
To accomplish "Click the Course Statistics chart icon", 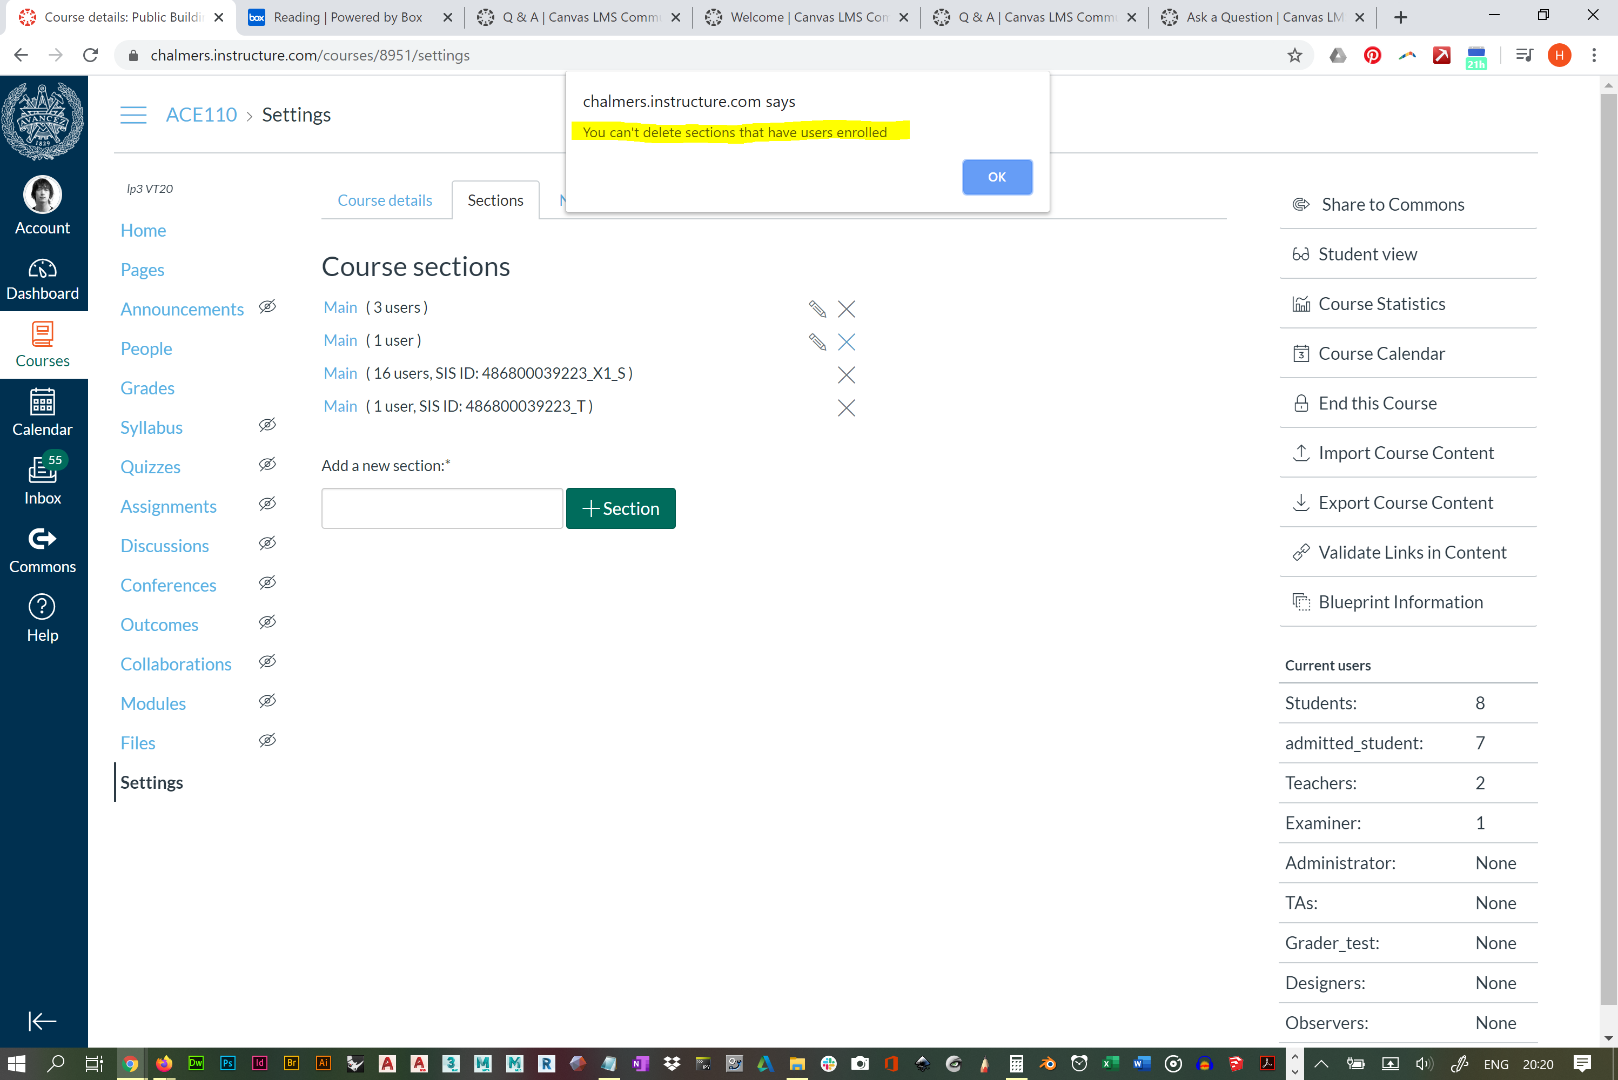I will (1301, 303).
